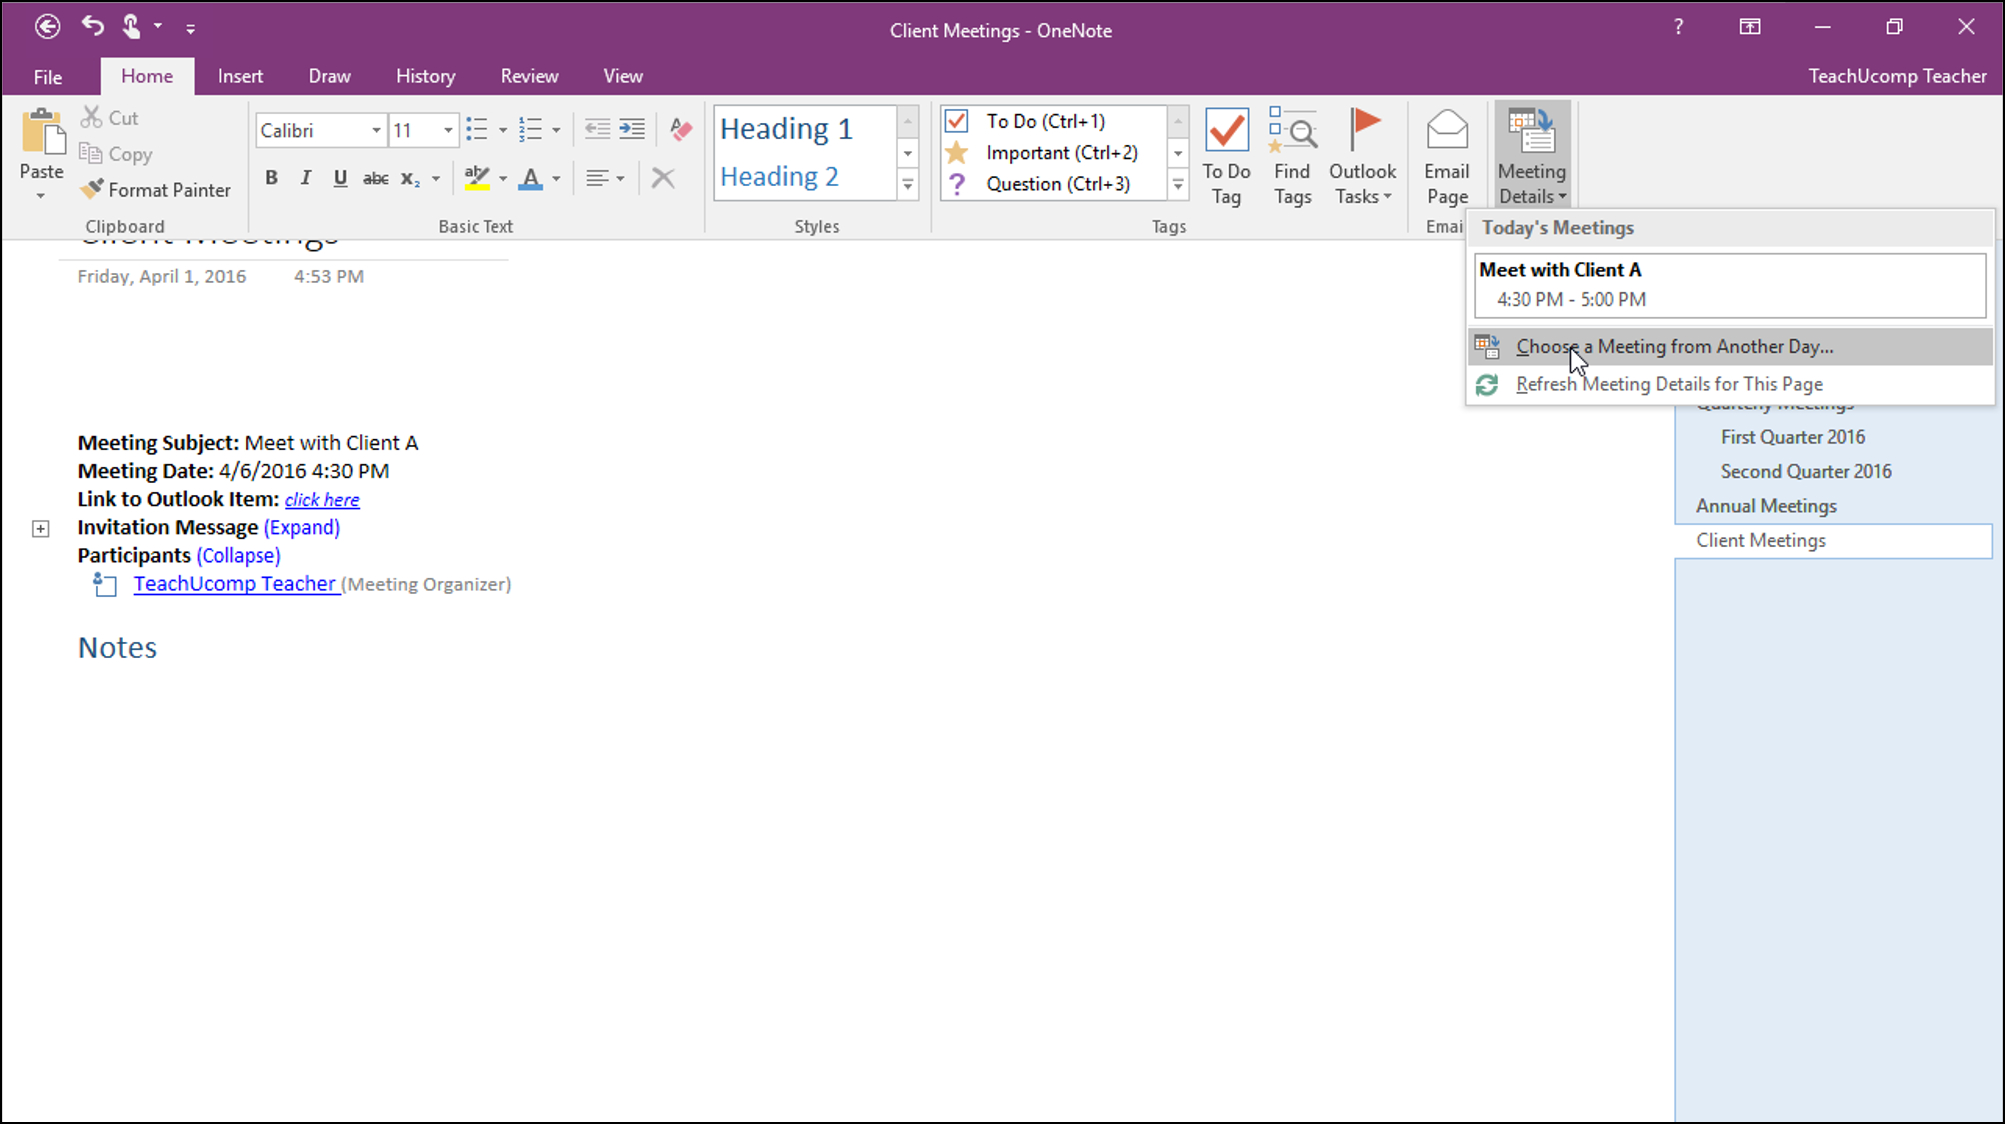Screen dimensions: 2005x1124
Task: Click the Bold formatting icon
Action: 271,176
